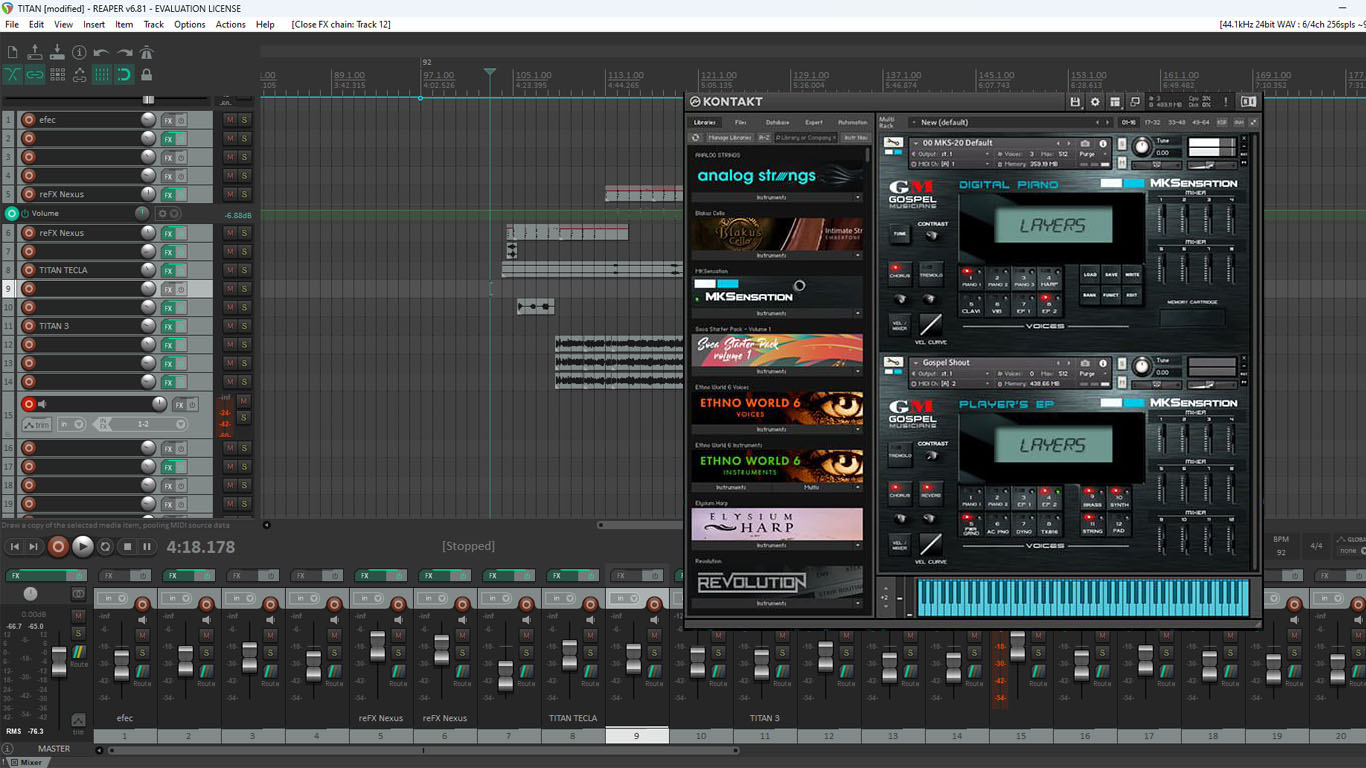
Task: Click the master volume fader in mixer
Action: click(x=59, y=661)
